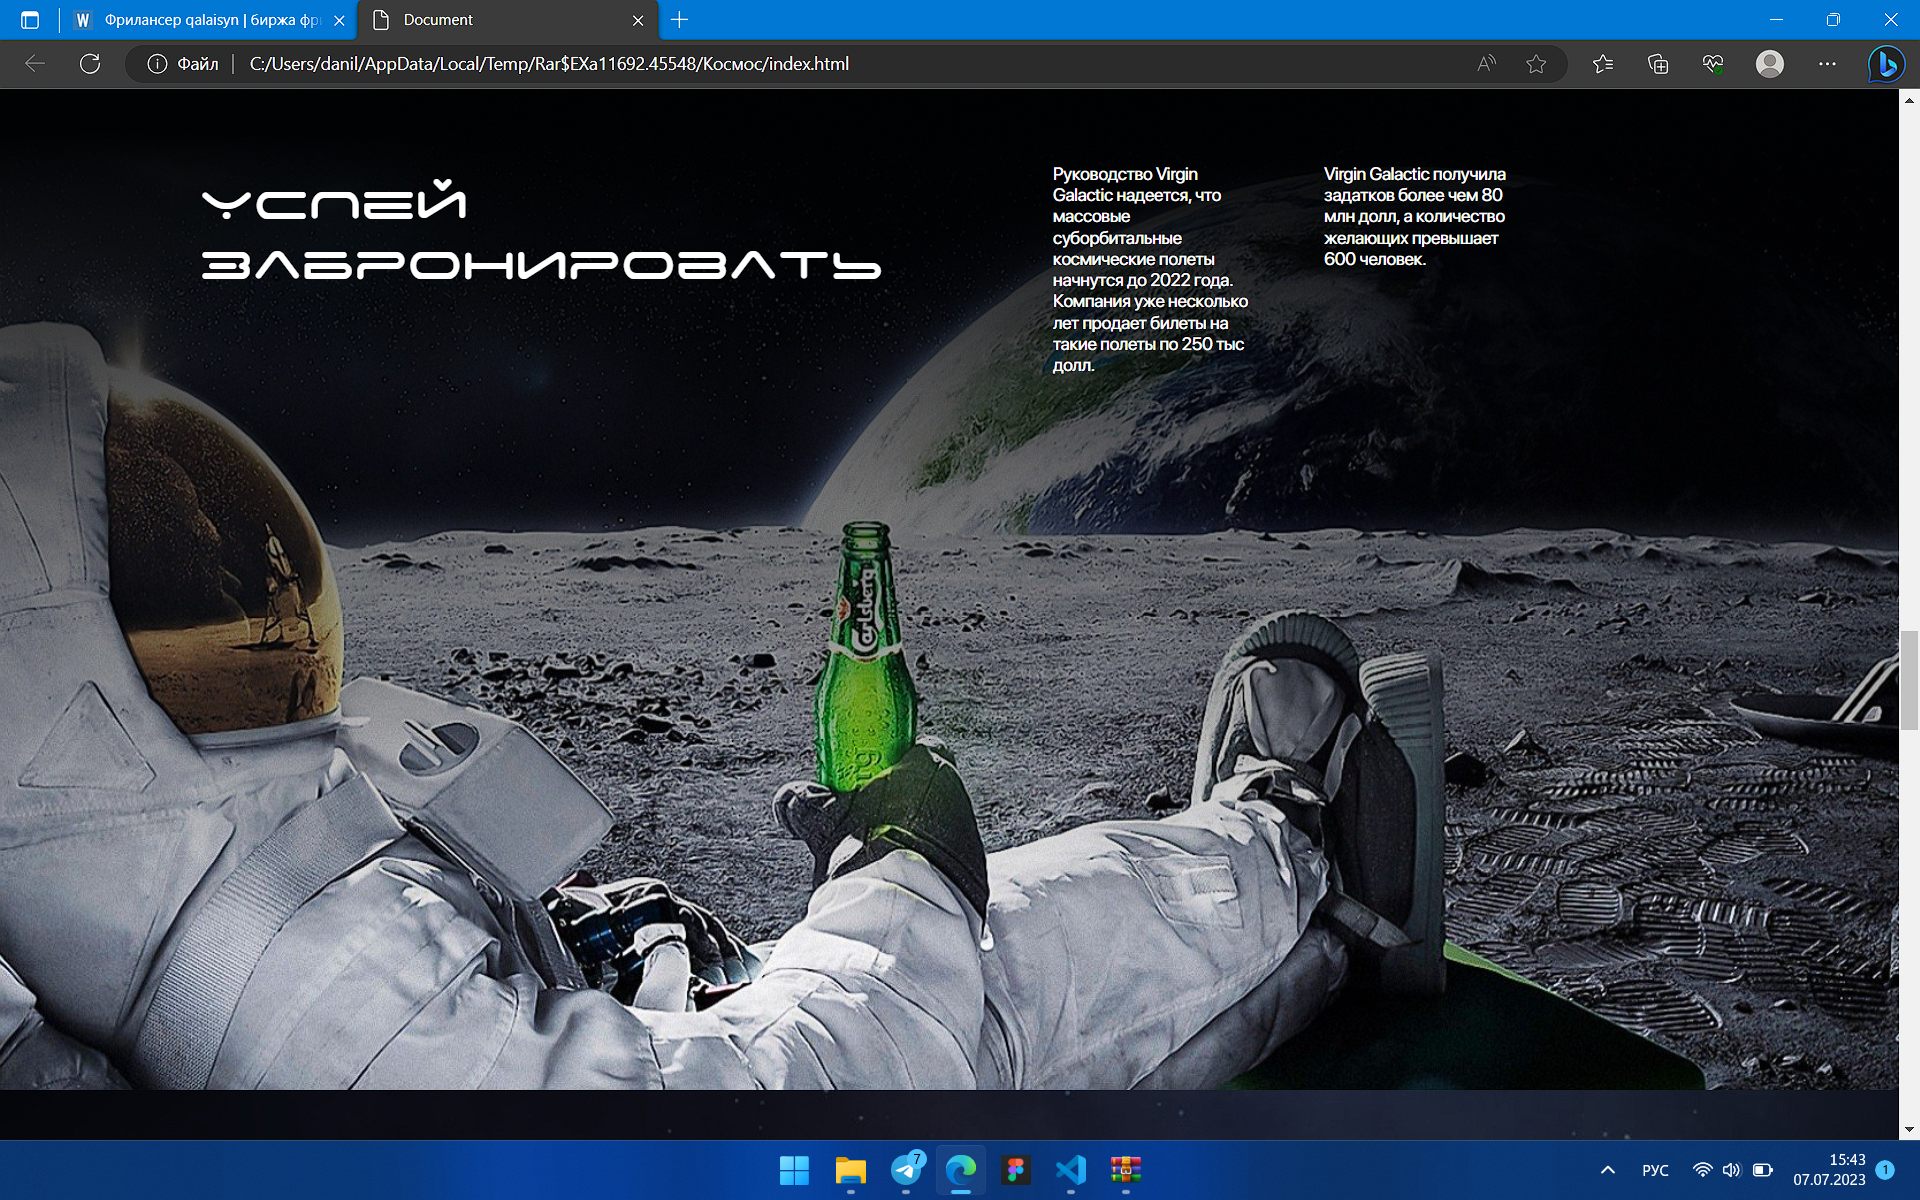Open the profile account icon
The height and width of the screenshot is (1200, 1920).
(1770, 64)
